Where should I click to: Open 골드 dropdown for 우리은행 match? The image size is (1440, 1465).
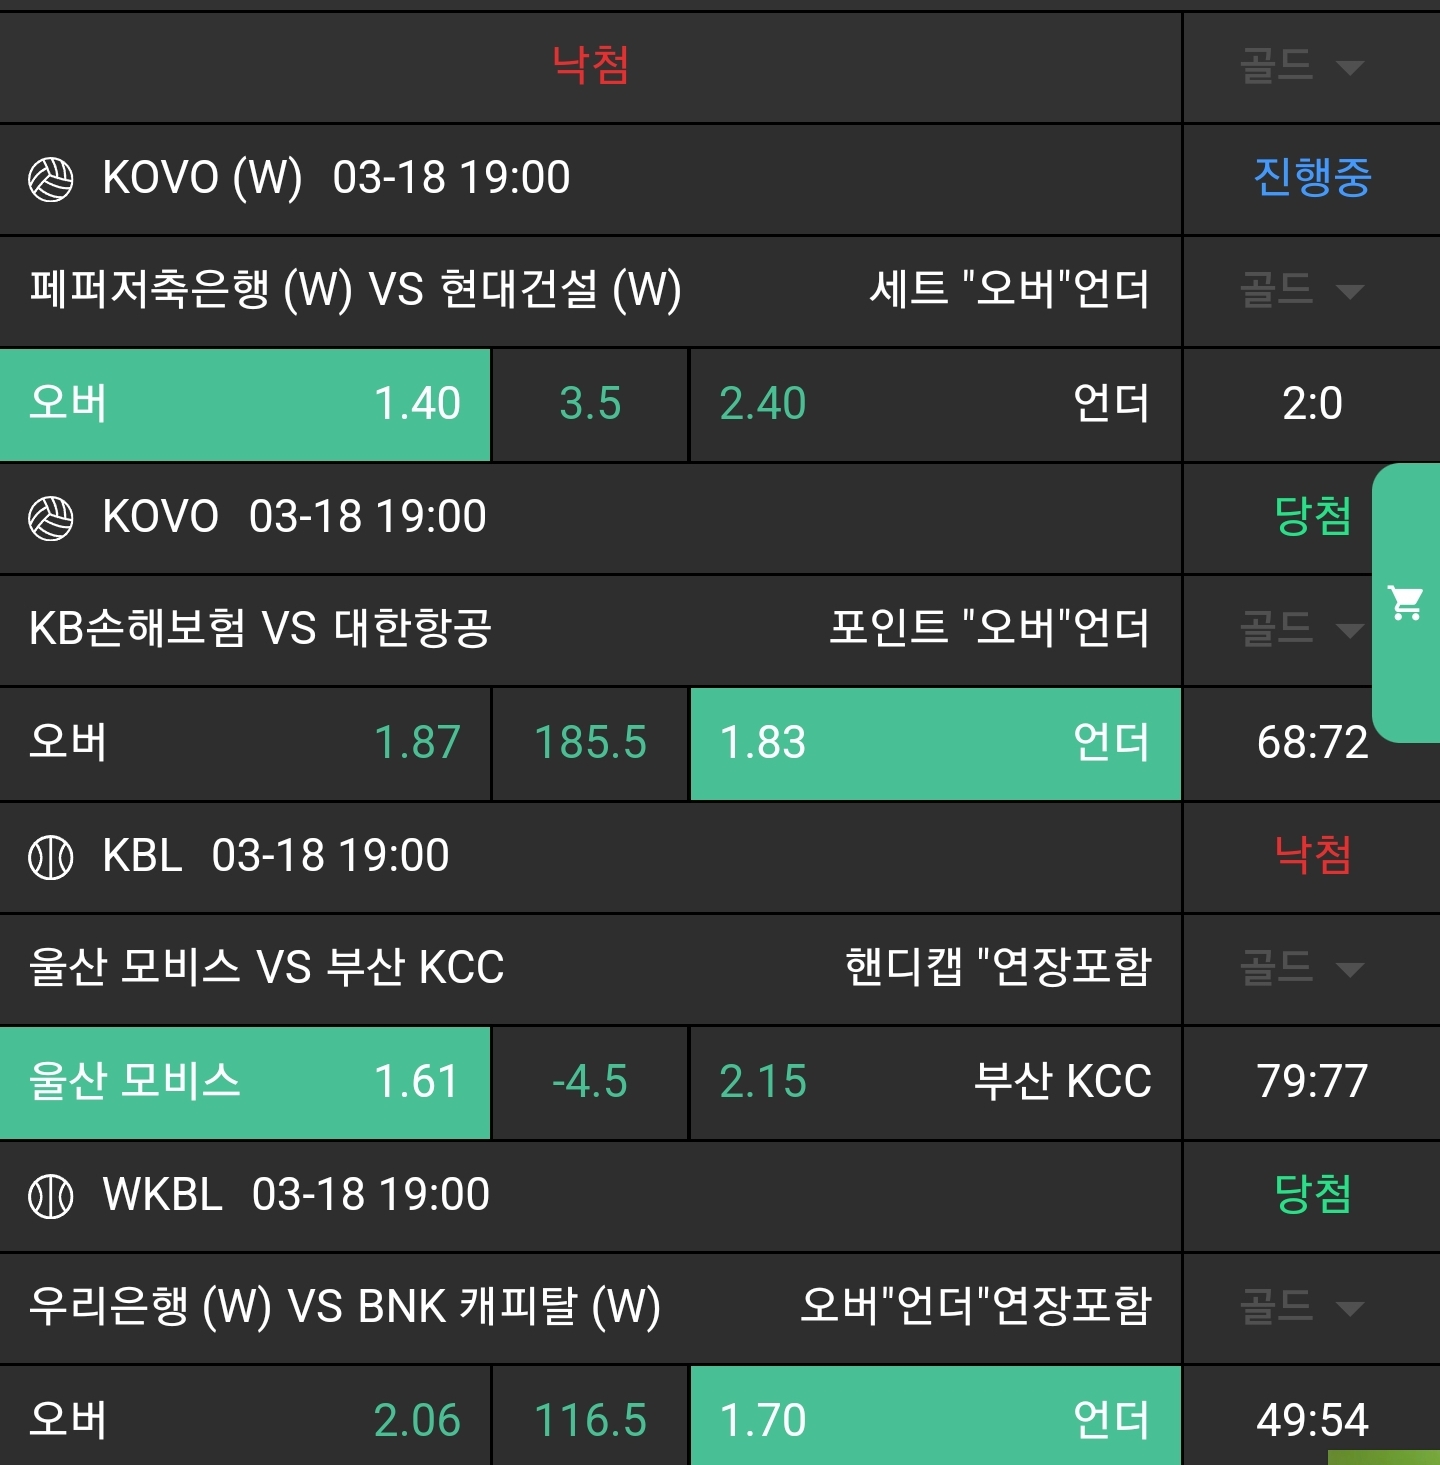1302,1308
